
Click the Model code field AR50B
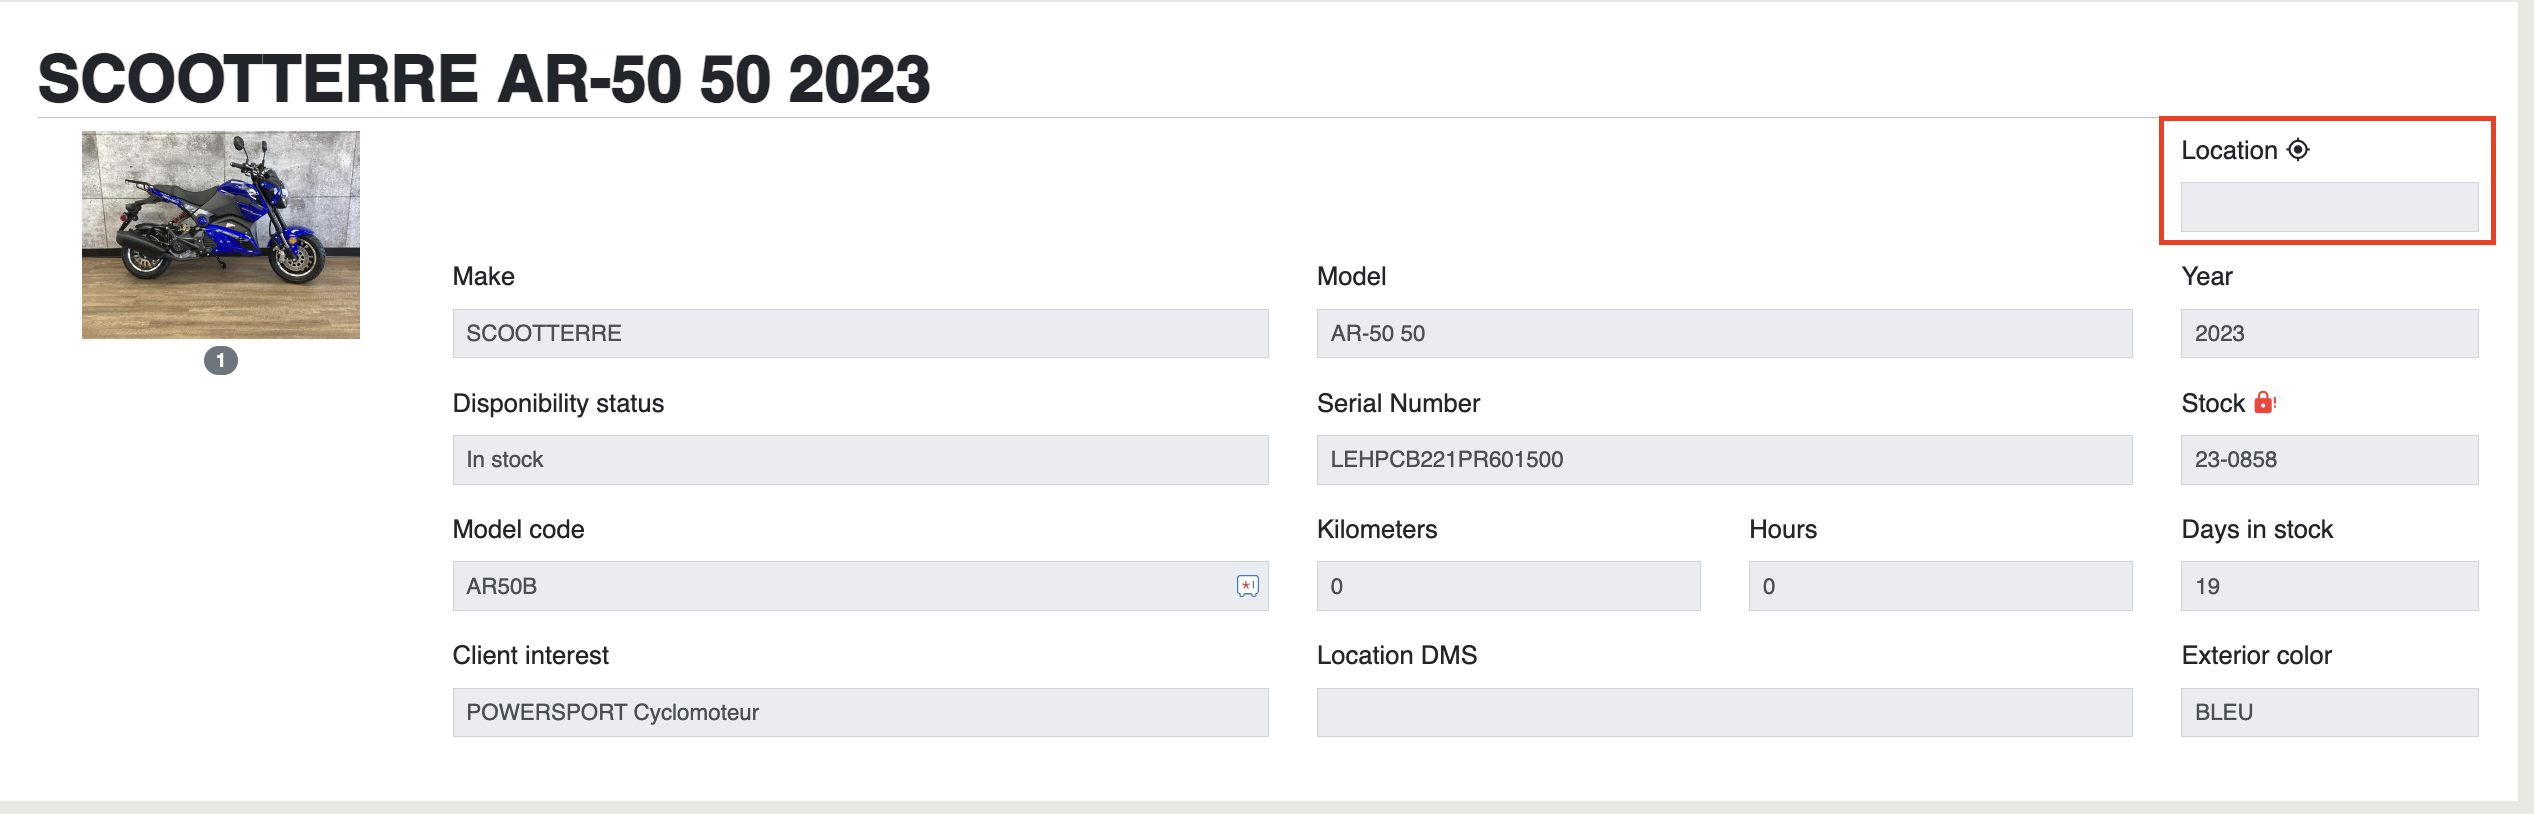pos(860,586)
